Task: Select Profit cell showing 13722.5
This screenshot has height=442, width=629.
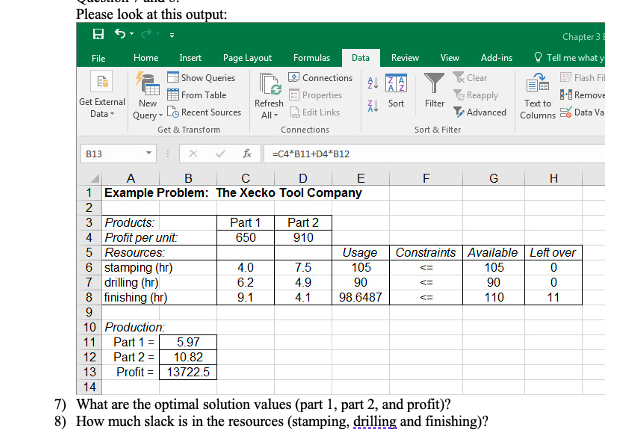Action: (x=188, y=372)
